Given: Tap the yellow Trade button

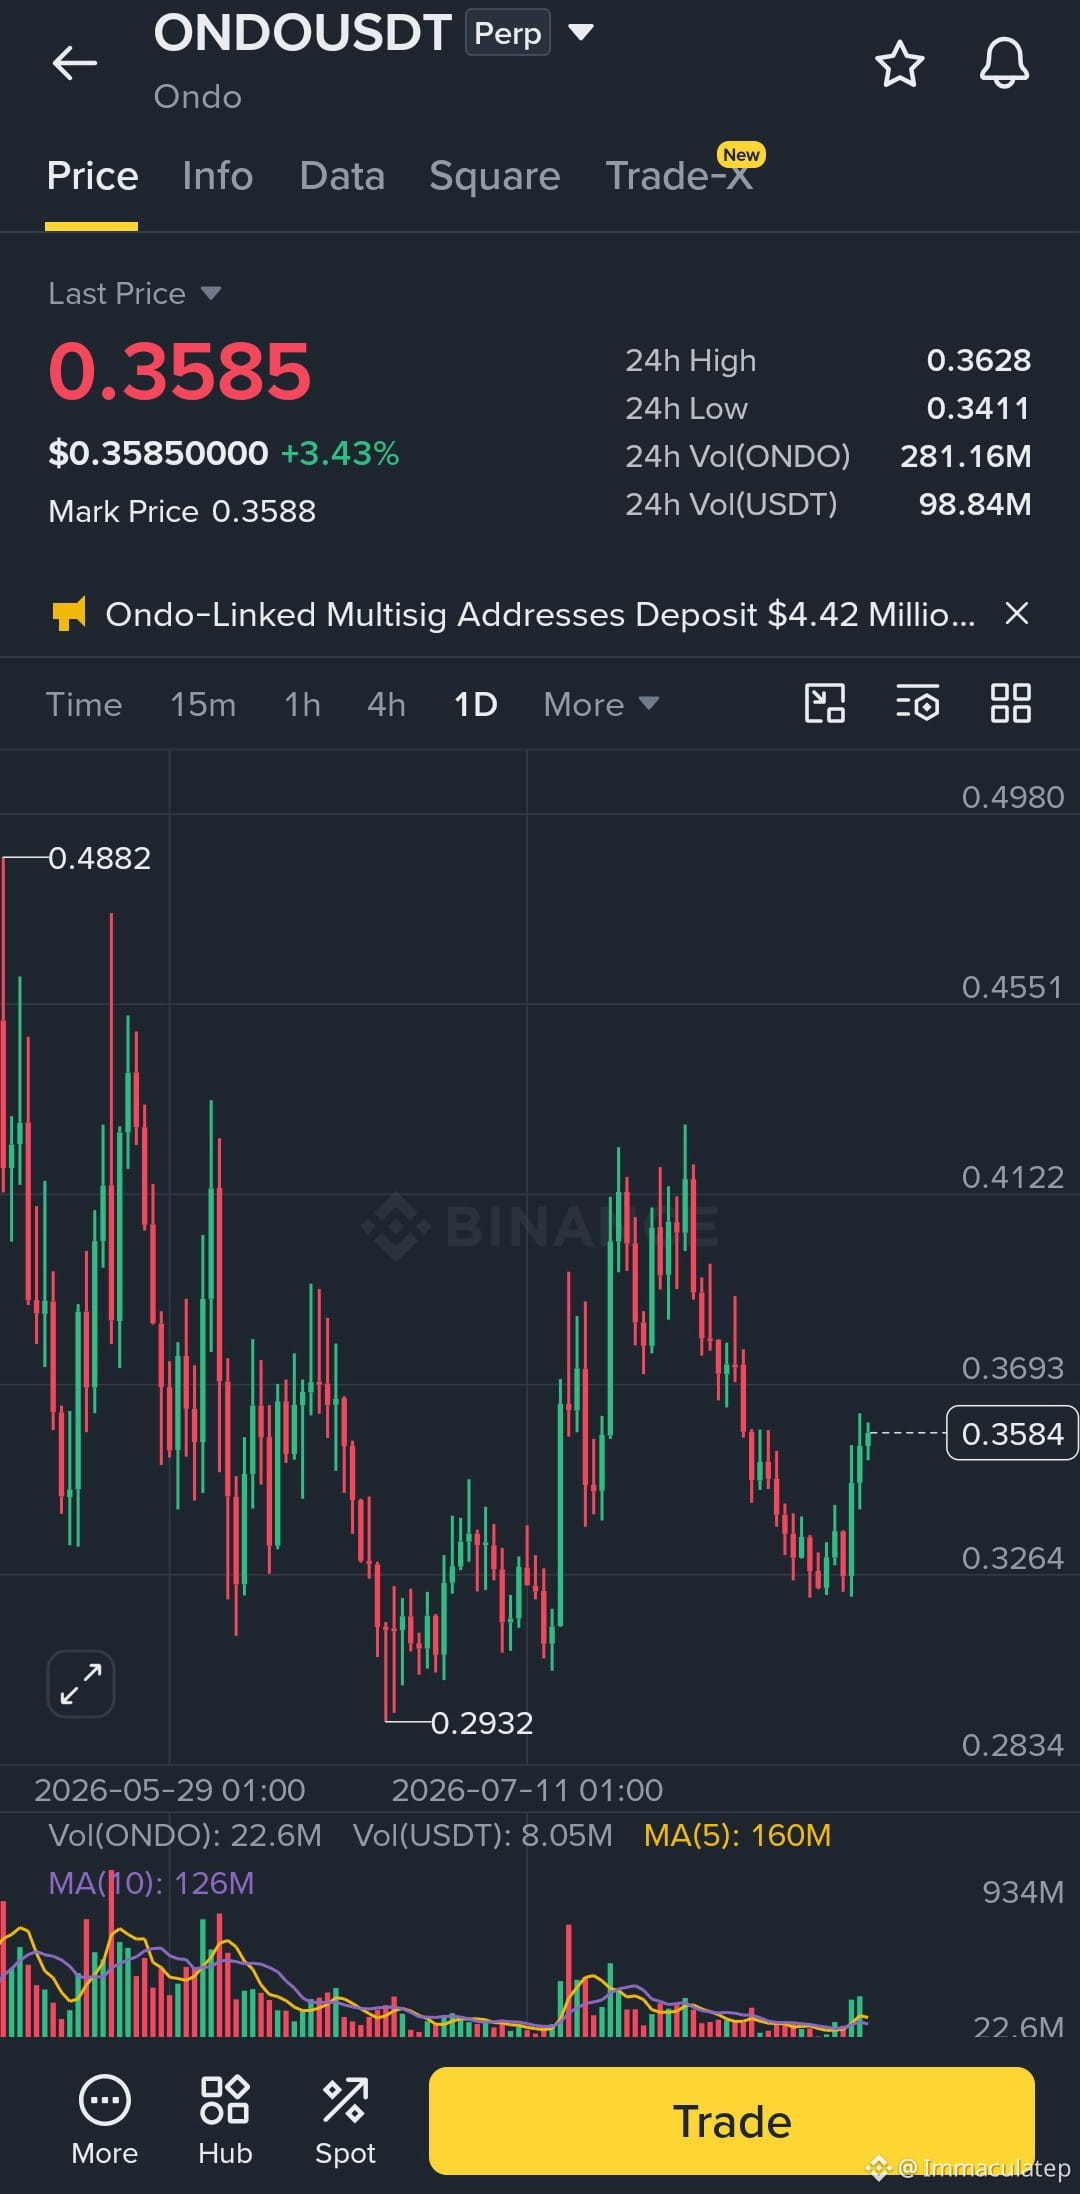Looking at the screenshot, I should (732, 2121).
